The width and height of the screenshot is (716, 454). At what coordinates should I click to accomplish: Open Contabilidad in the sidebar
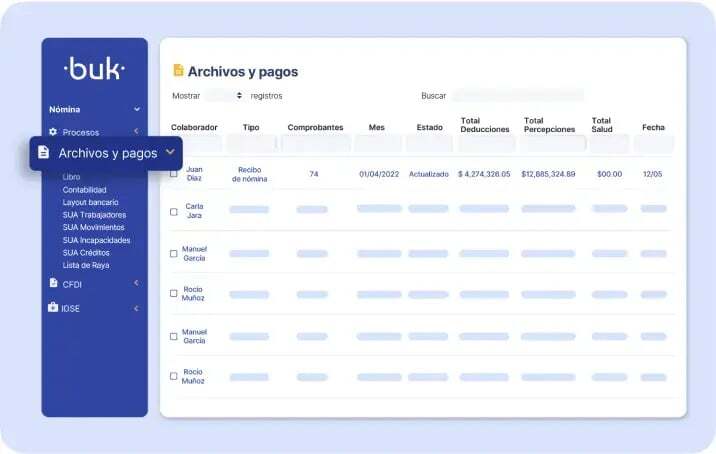coord(85,190)
